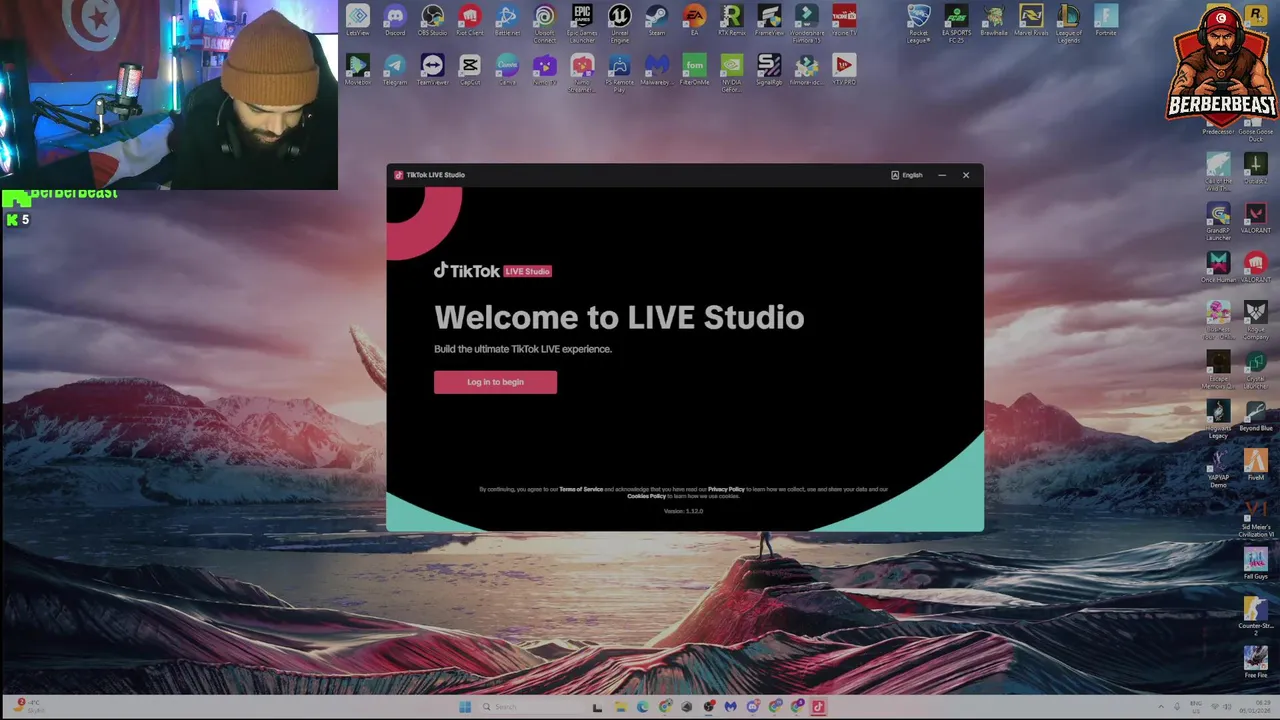This screenshot has height=720, width=1280.
Task: Click the Version number text in LIVE Studio
Action: (x=684, y=511)
